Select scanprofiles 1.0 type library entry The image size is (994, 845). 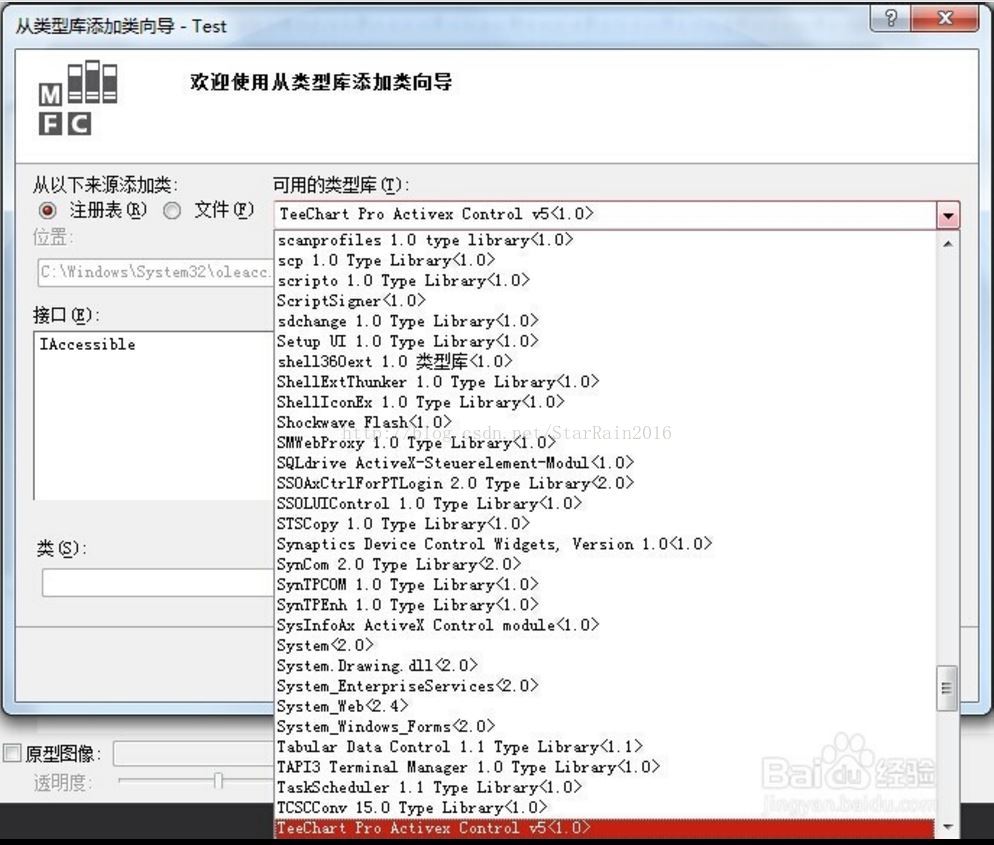(605, 240)
